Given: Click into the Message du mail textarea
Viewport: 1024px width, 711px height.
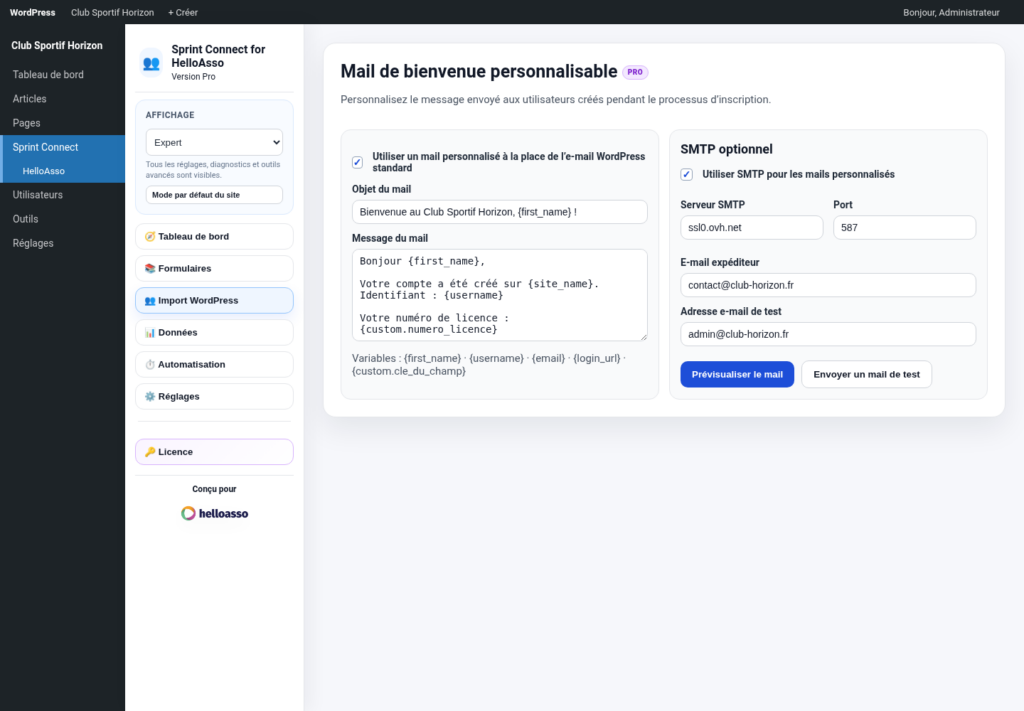Looking at the screenshot, I should coord(500,295).
